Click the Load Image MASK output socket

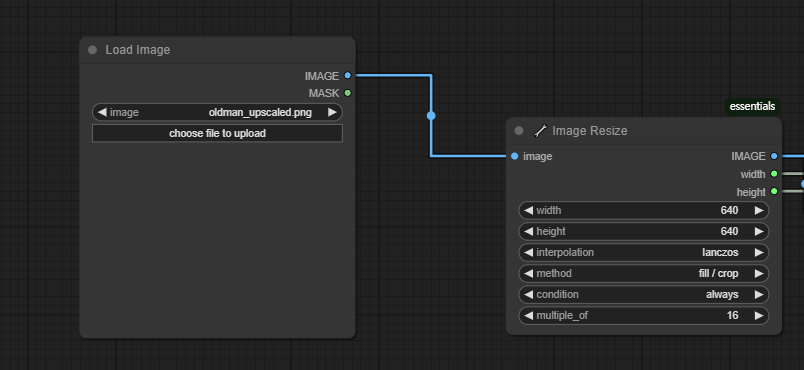[x=348, y=93]
